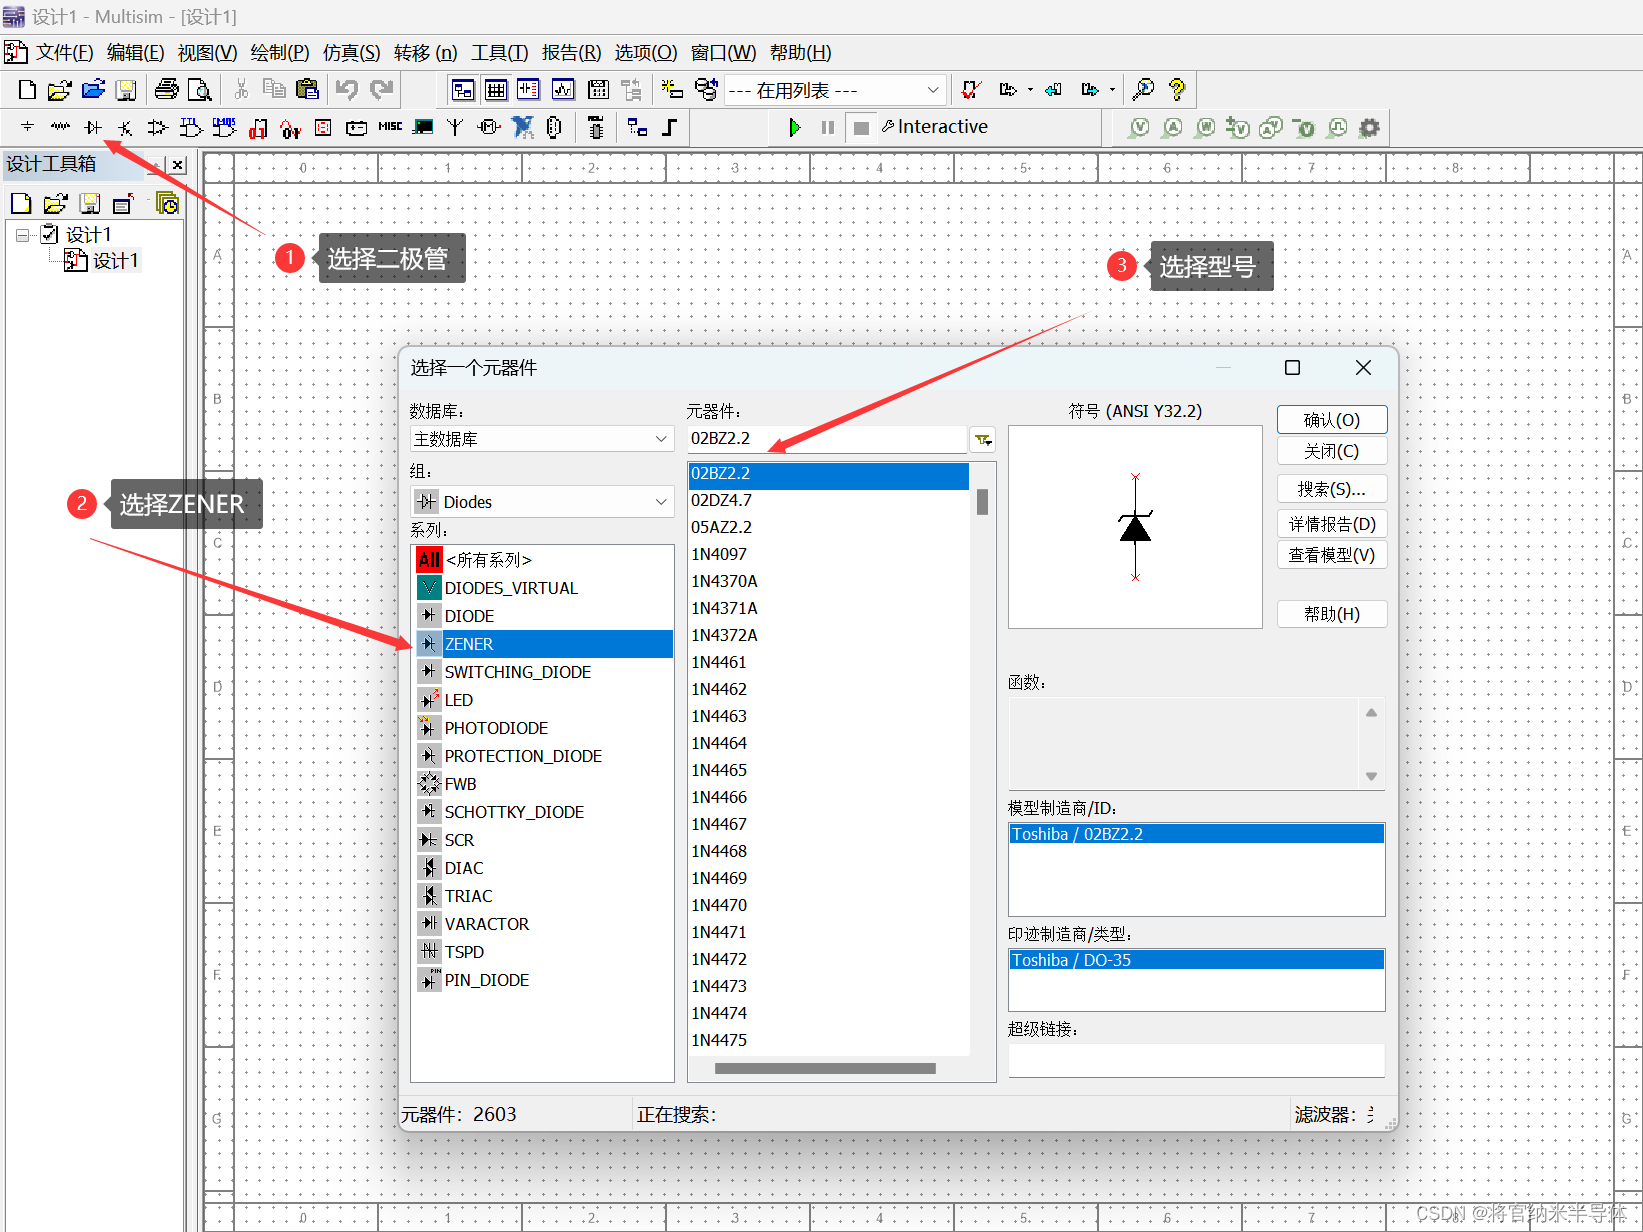Image resolution: width=1643 pixels, height=1232 pixels.
Task: Collapse the 设计1 tree node
Action: [x=22, y=235]
